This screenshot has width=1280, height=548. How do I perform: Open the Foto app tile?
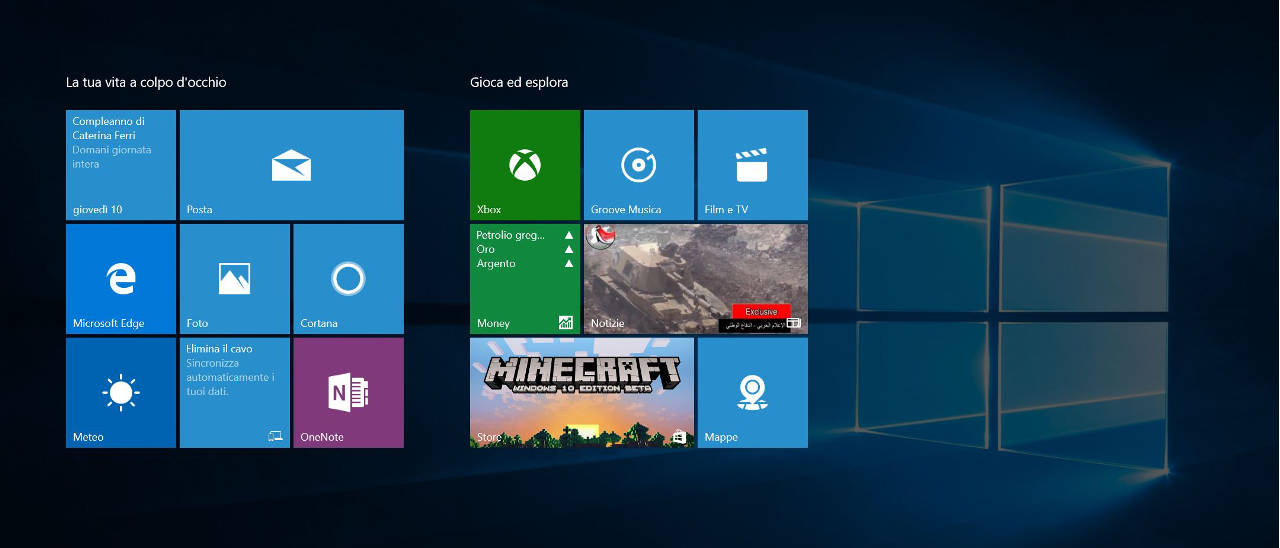pyautogui.click(x=235, y=279)
